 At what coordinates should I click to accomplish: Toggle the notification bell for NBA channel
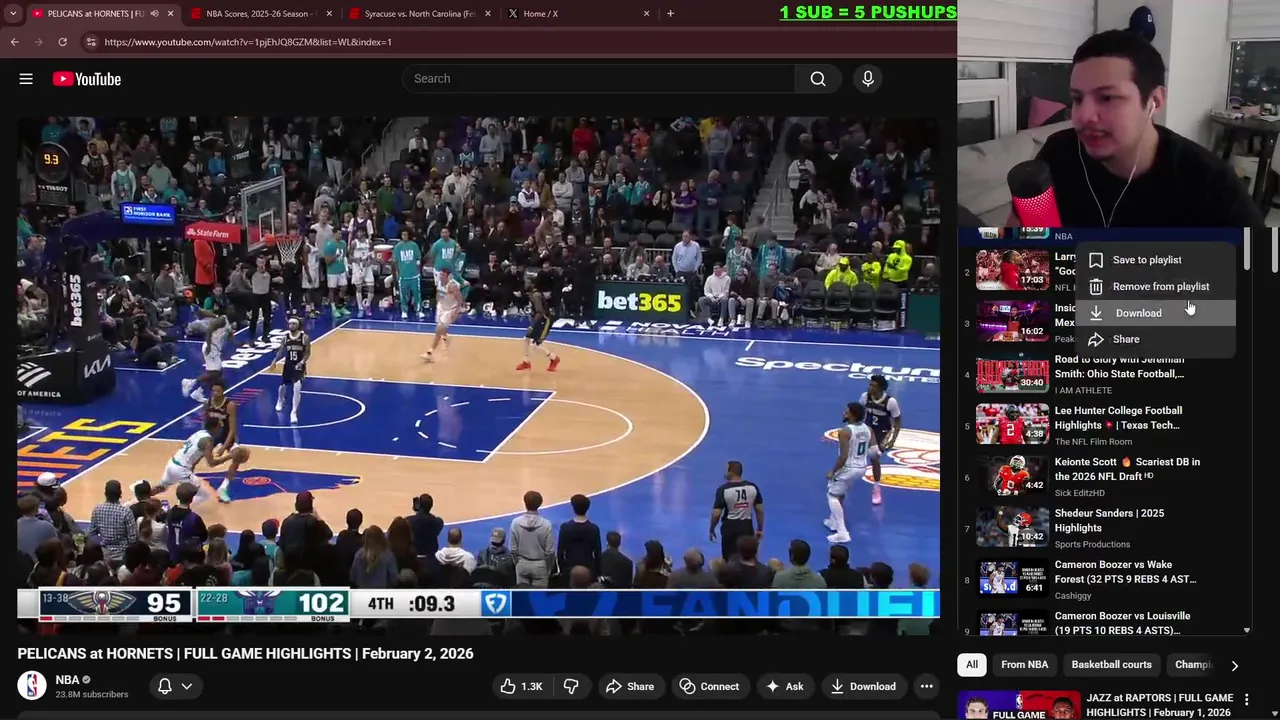click(x=165, y=686)
